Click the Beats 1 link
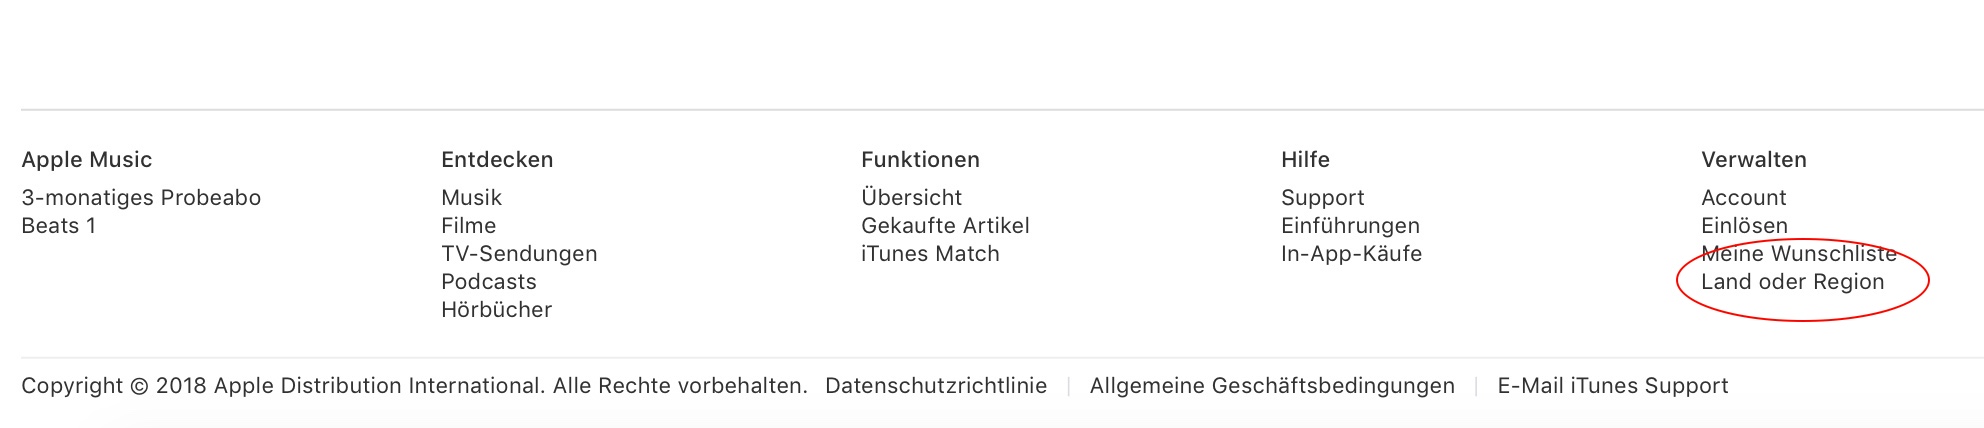Screen dimensions: 1984x428 click(59, 226)
